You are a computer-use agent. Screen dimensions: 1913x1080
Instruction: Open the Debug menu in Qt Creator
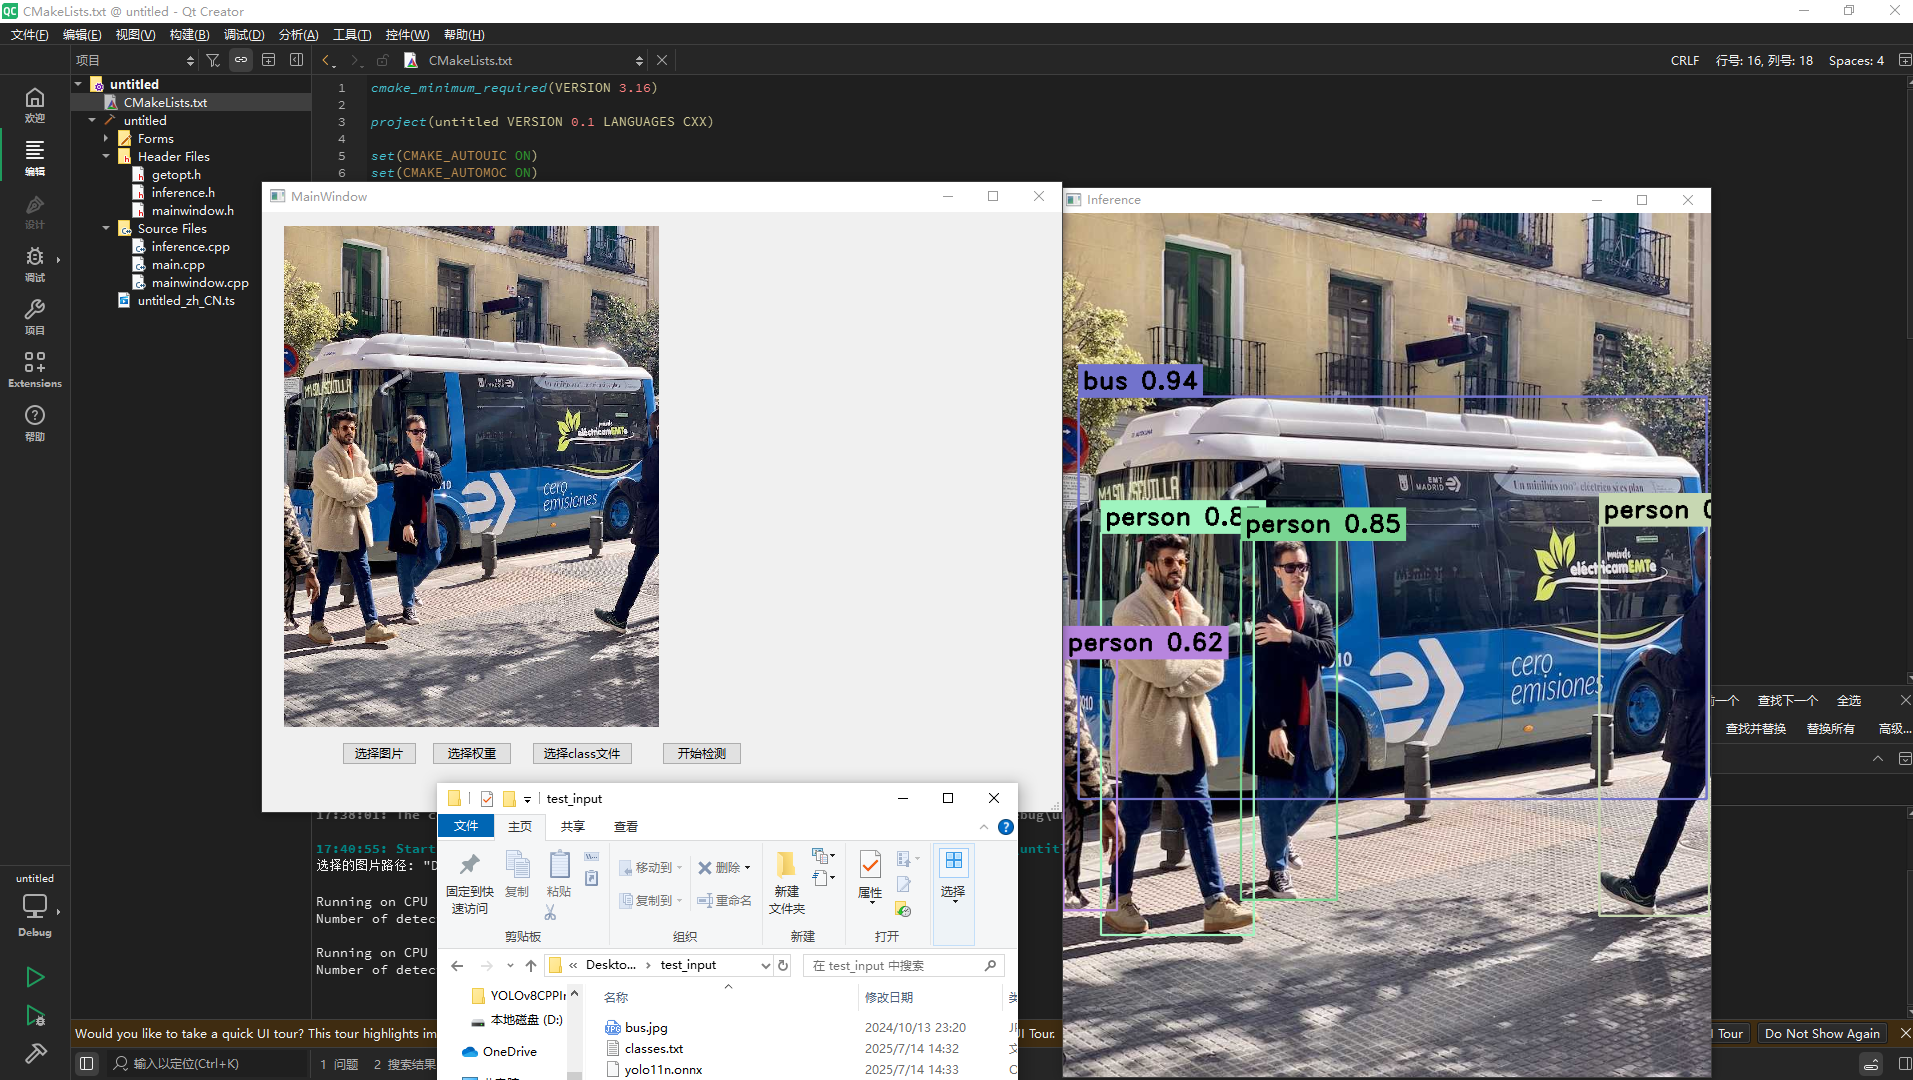(244, 35)
